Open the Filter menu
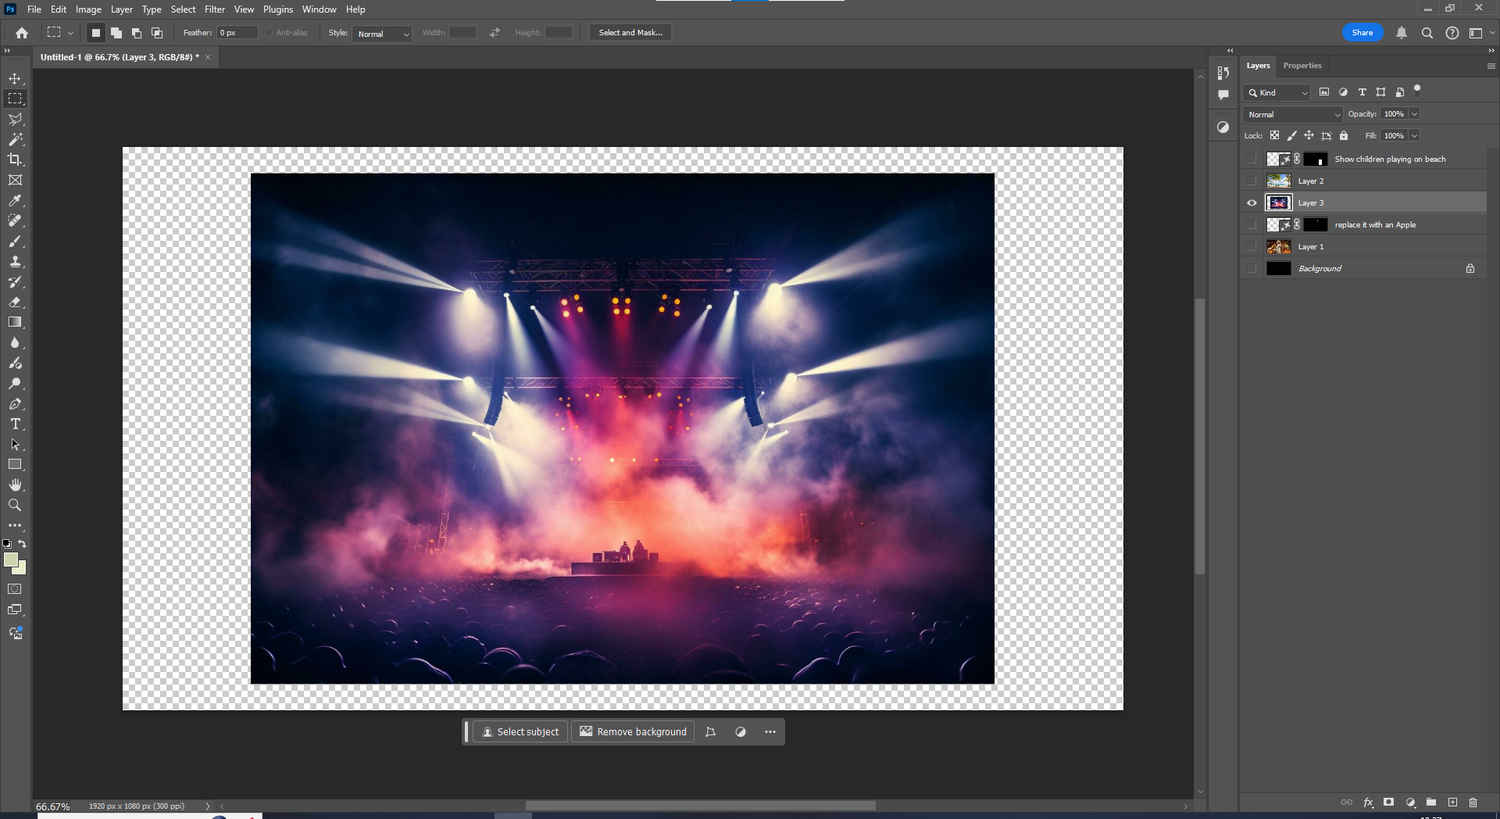This screenshot has height=819, width=1500. (214, 9)
